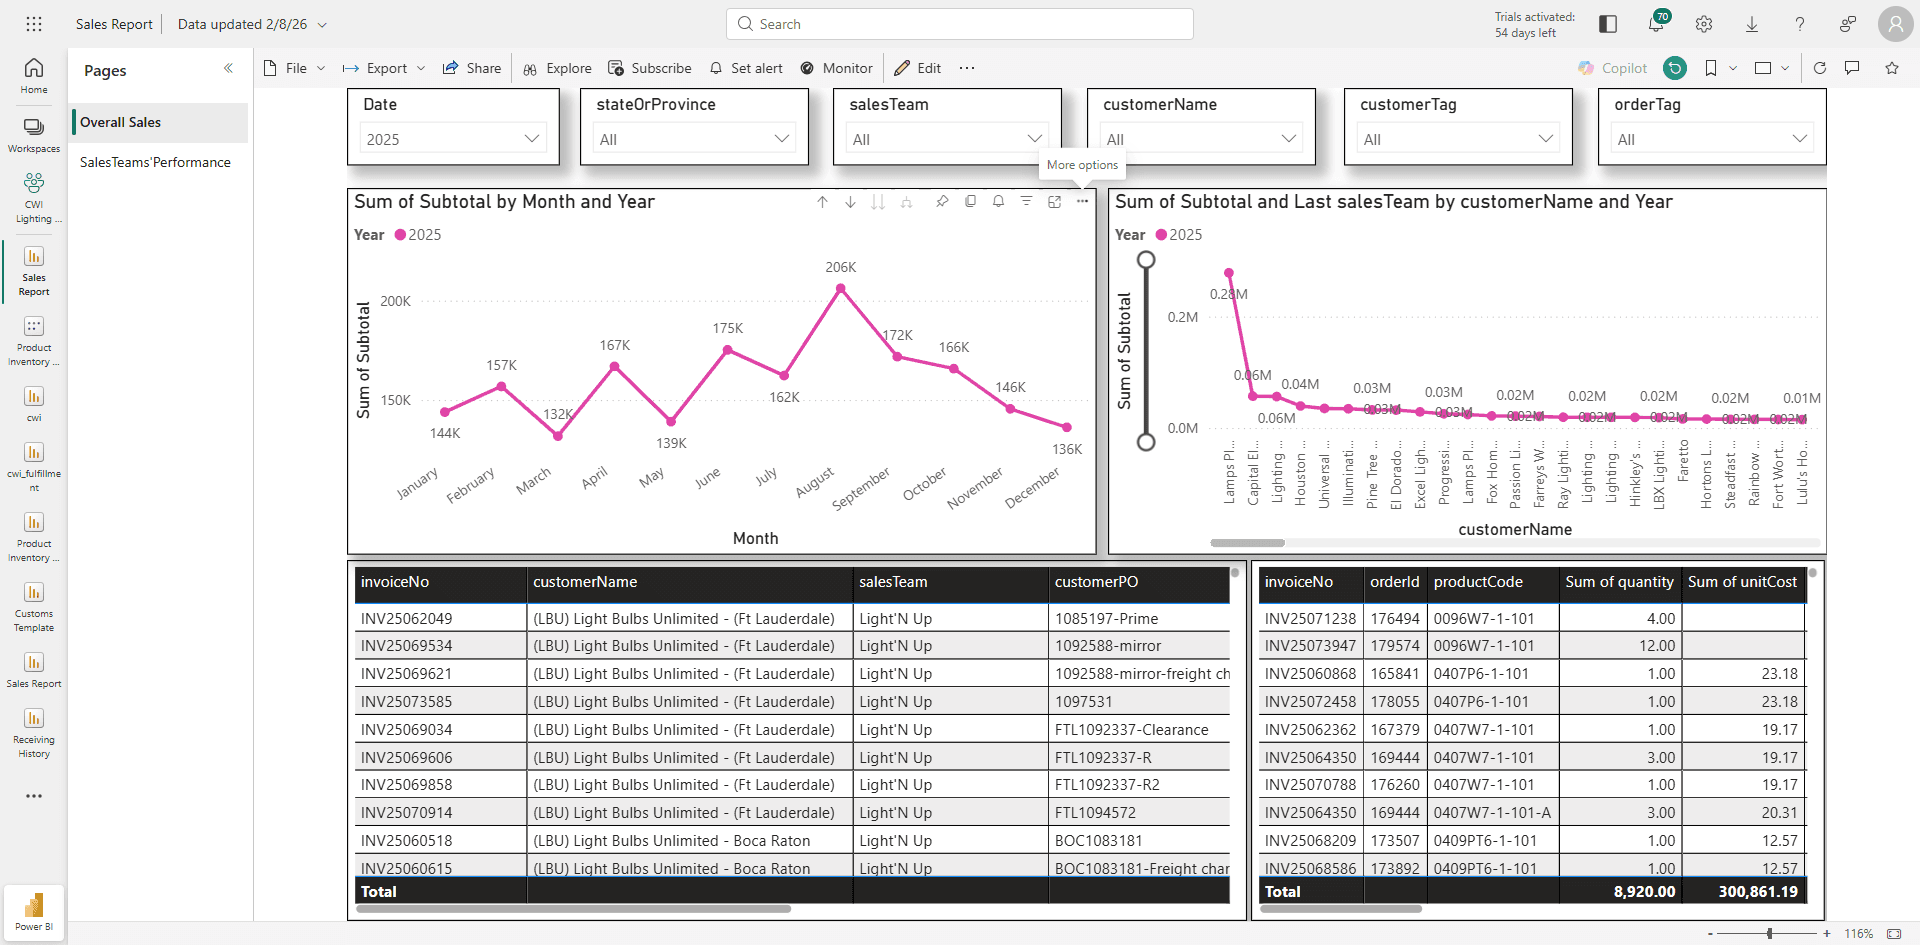Click the Subscribe button
The height and width of the screenshot is (945, 1920).
click(x=650, y=68)
